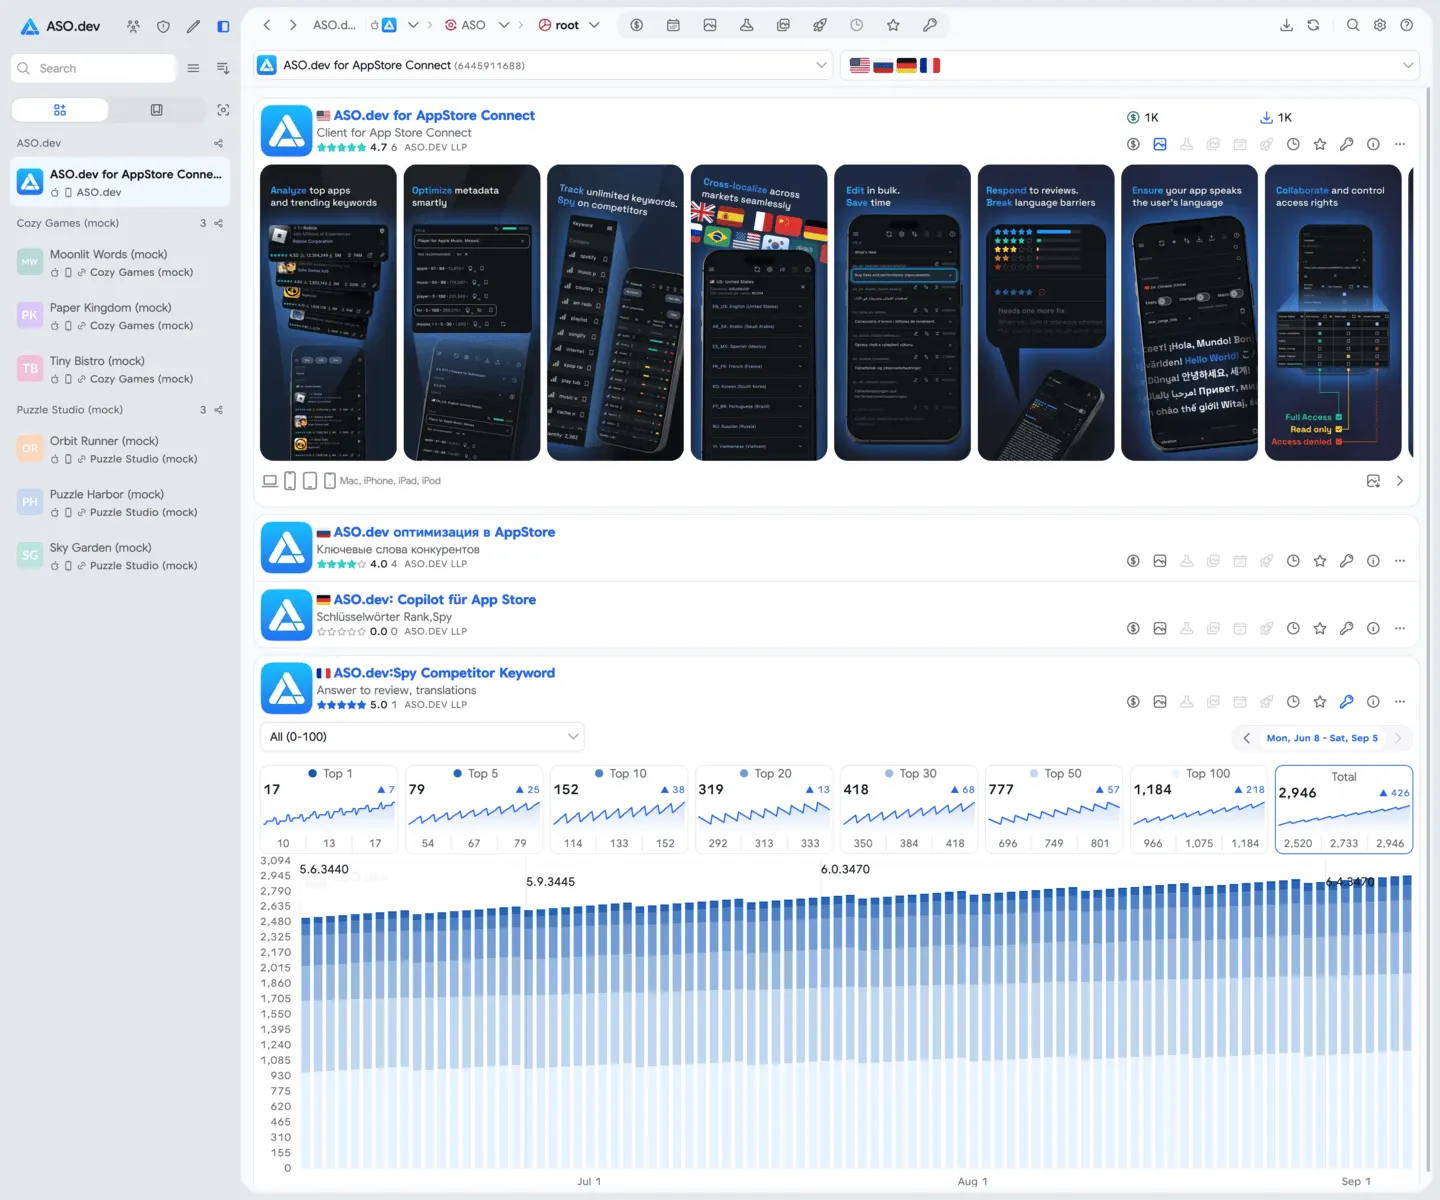Image resolution: width=1440 pixels, height=1200 pixels.
Task: Go back with the left navigation arrow
Action: [266, 25]
